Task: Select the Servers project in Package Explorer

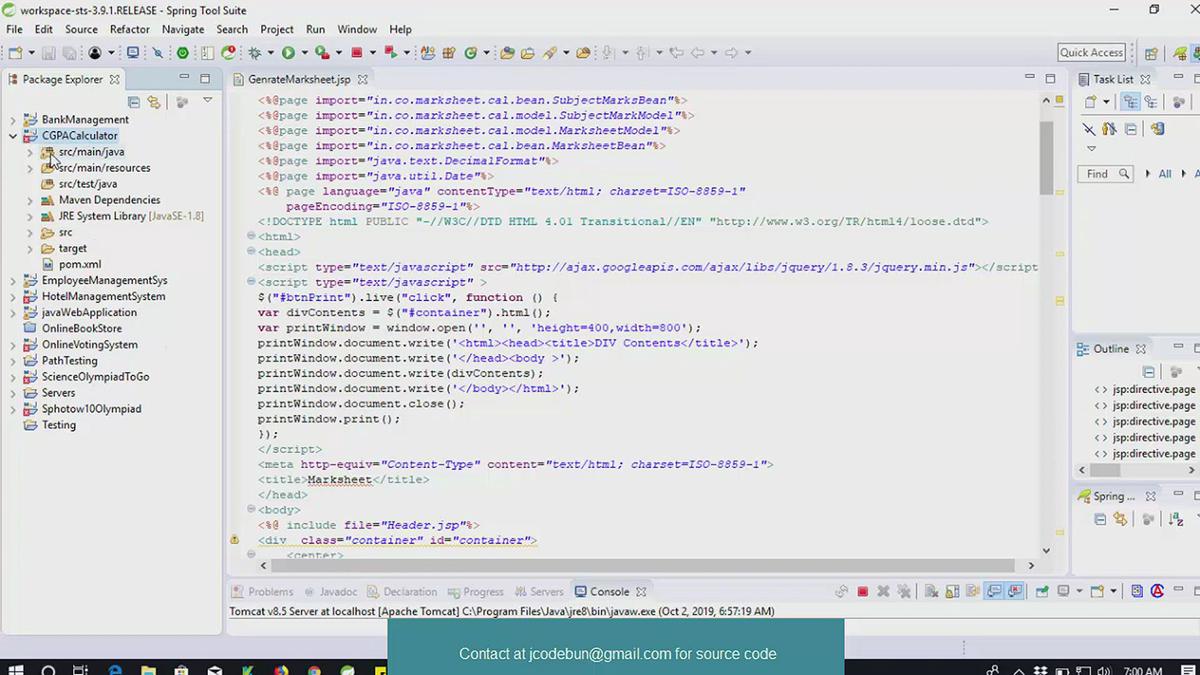Action: [58, 392]
